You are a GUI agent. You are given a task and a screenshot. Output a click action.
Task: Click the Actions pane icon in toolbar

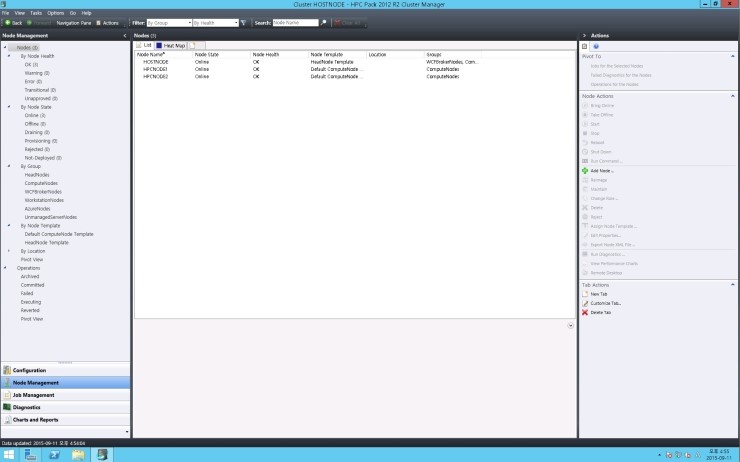click(99, 23)
